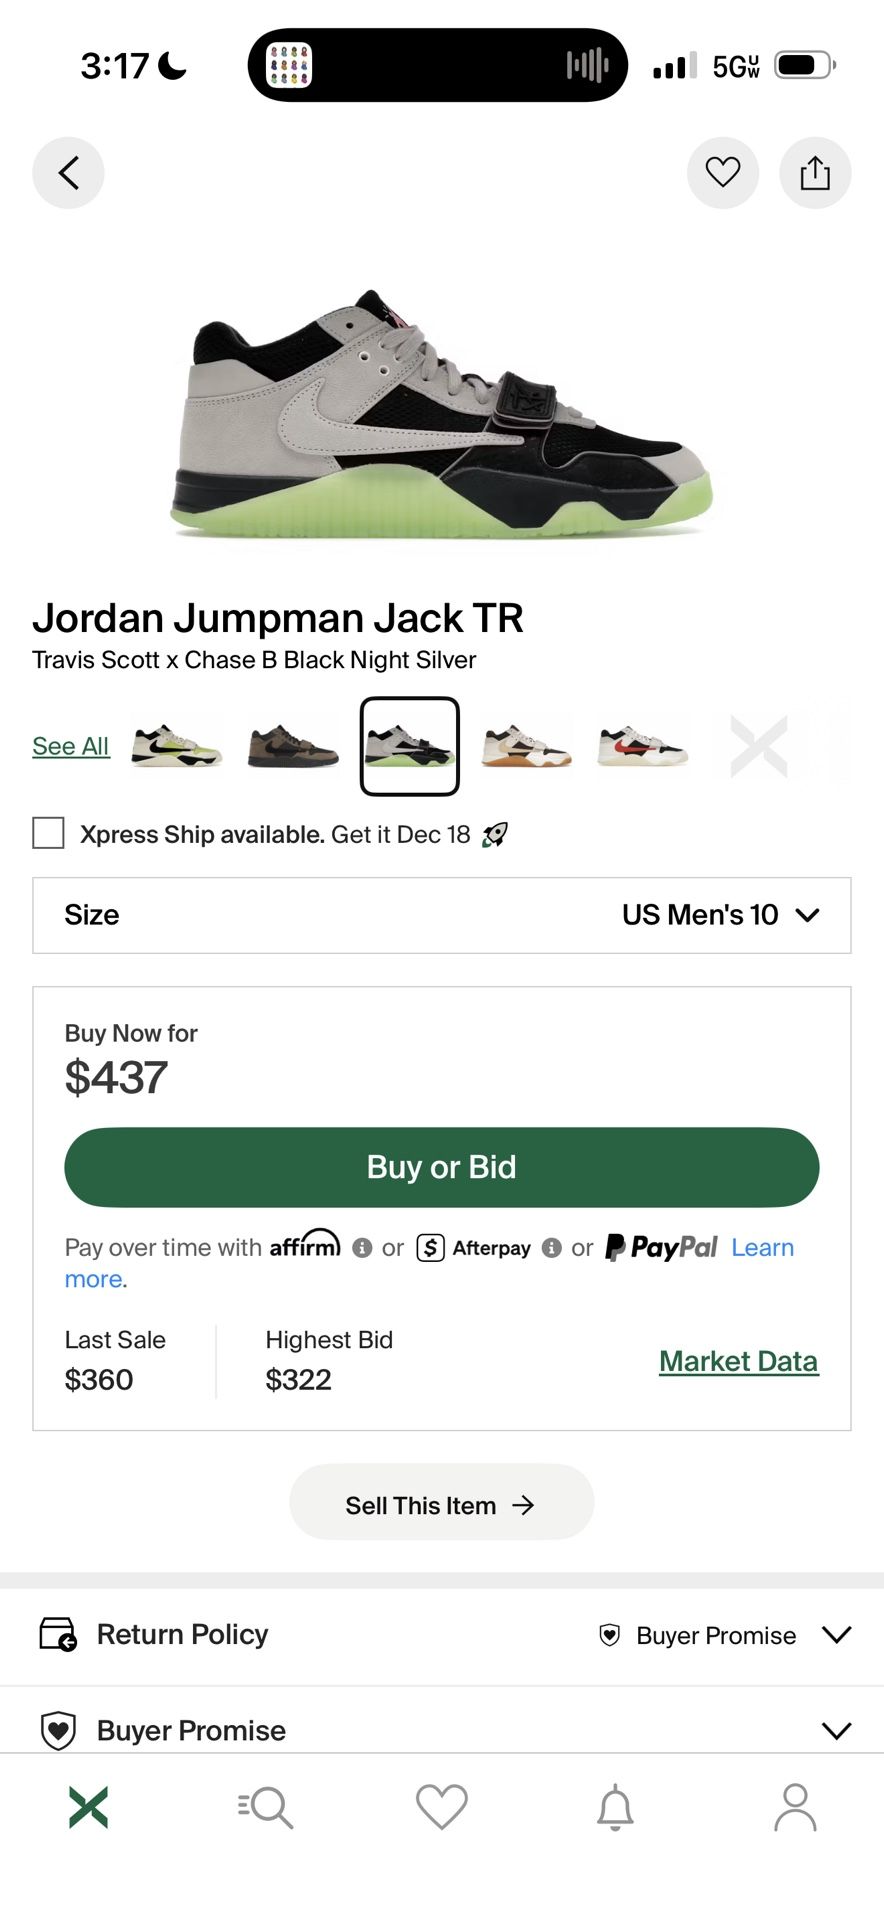
Task: Enable the Xpress Ship checkbox
Action: [48, 833]
